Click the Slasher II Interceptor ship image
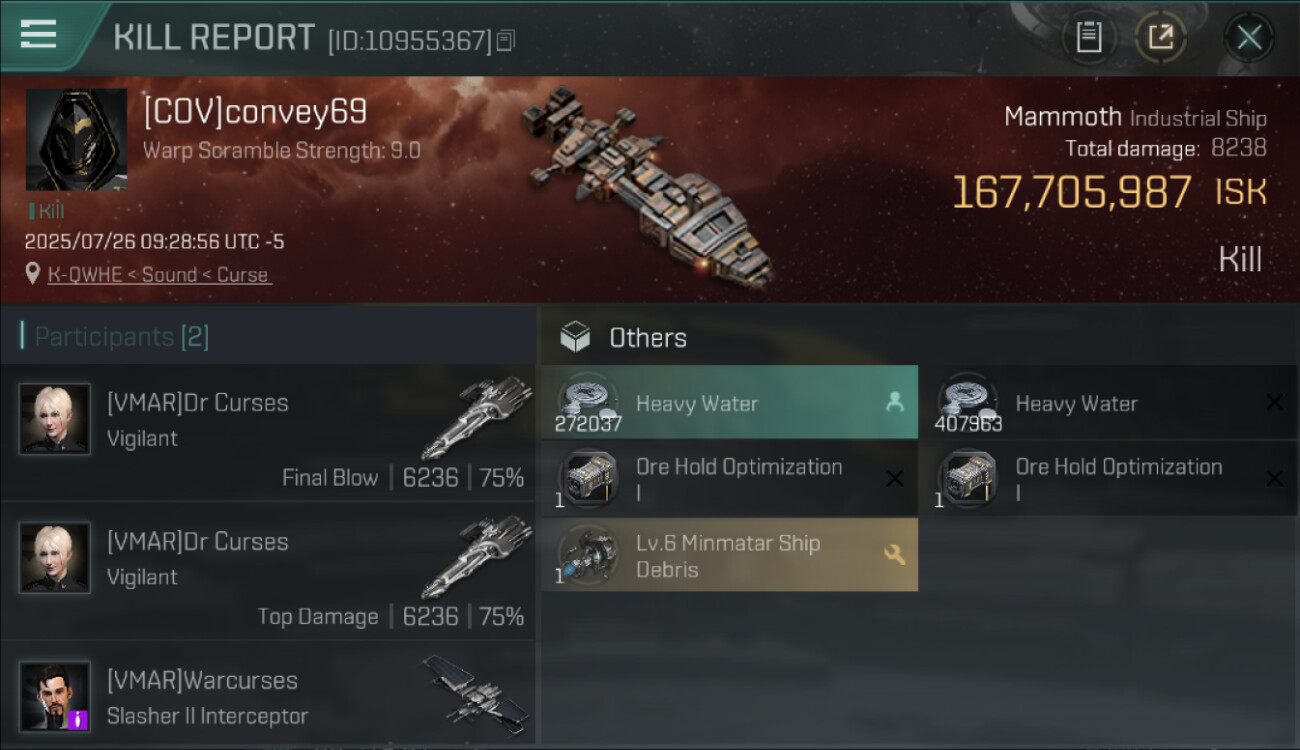 pyautogui.click(x=477, y=691)
